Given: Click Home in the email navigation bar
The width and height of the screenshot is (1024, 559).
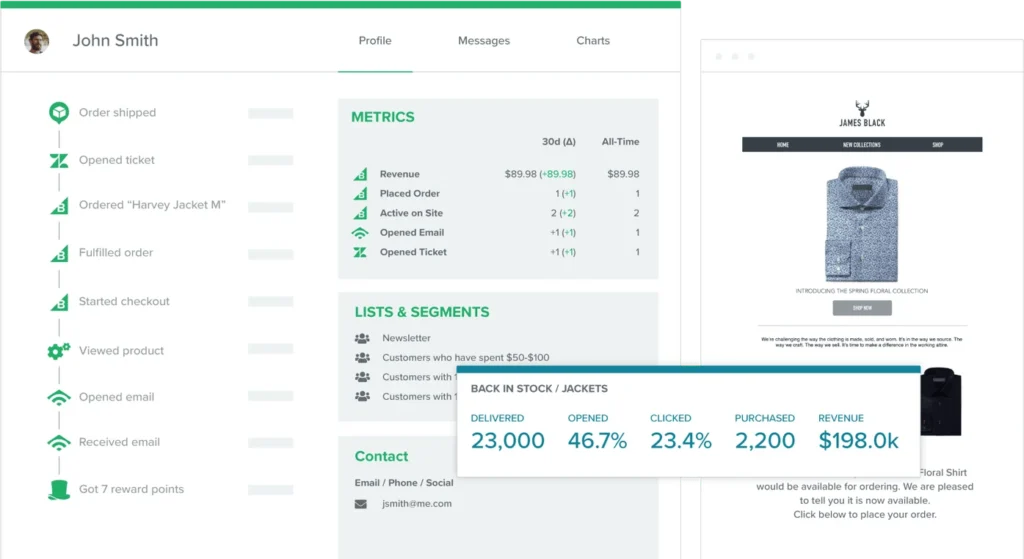Looking at the screenshot, I should click(x=782, y=145).
